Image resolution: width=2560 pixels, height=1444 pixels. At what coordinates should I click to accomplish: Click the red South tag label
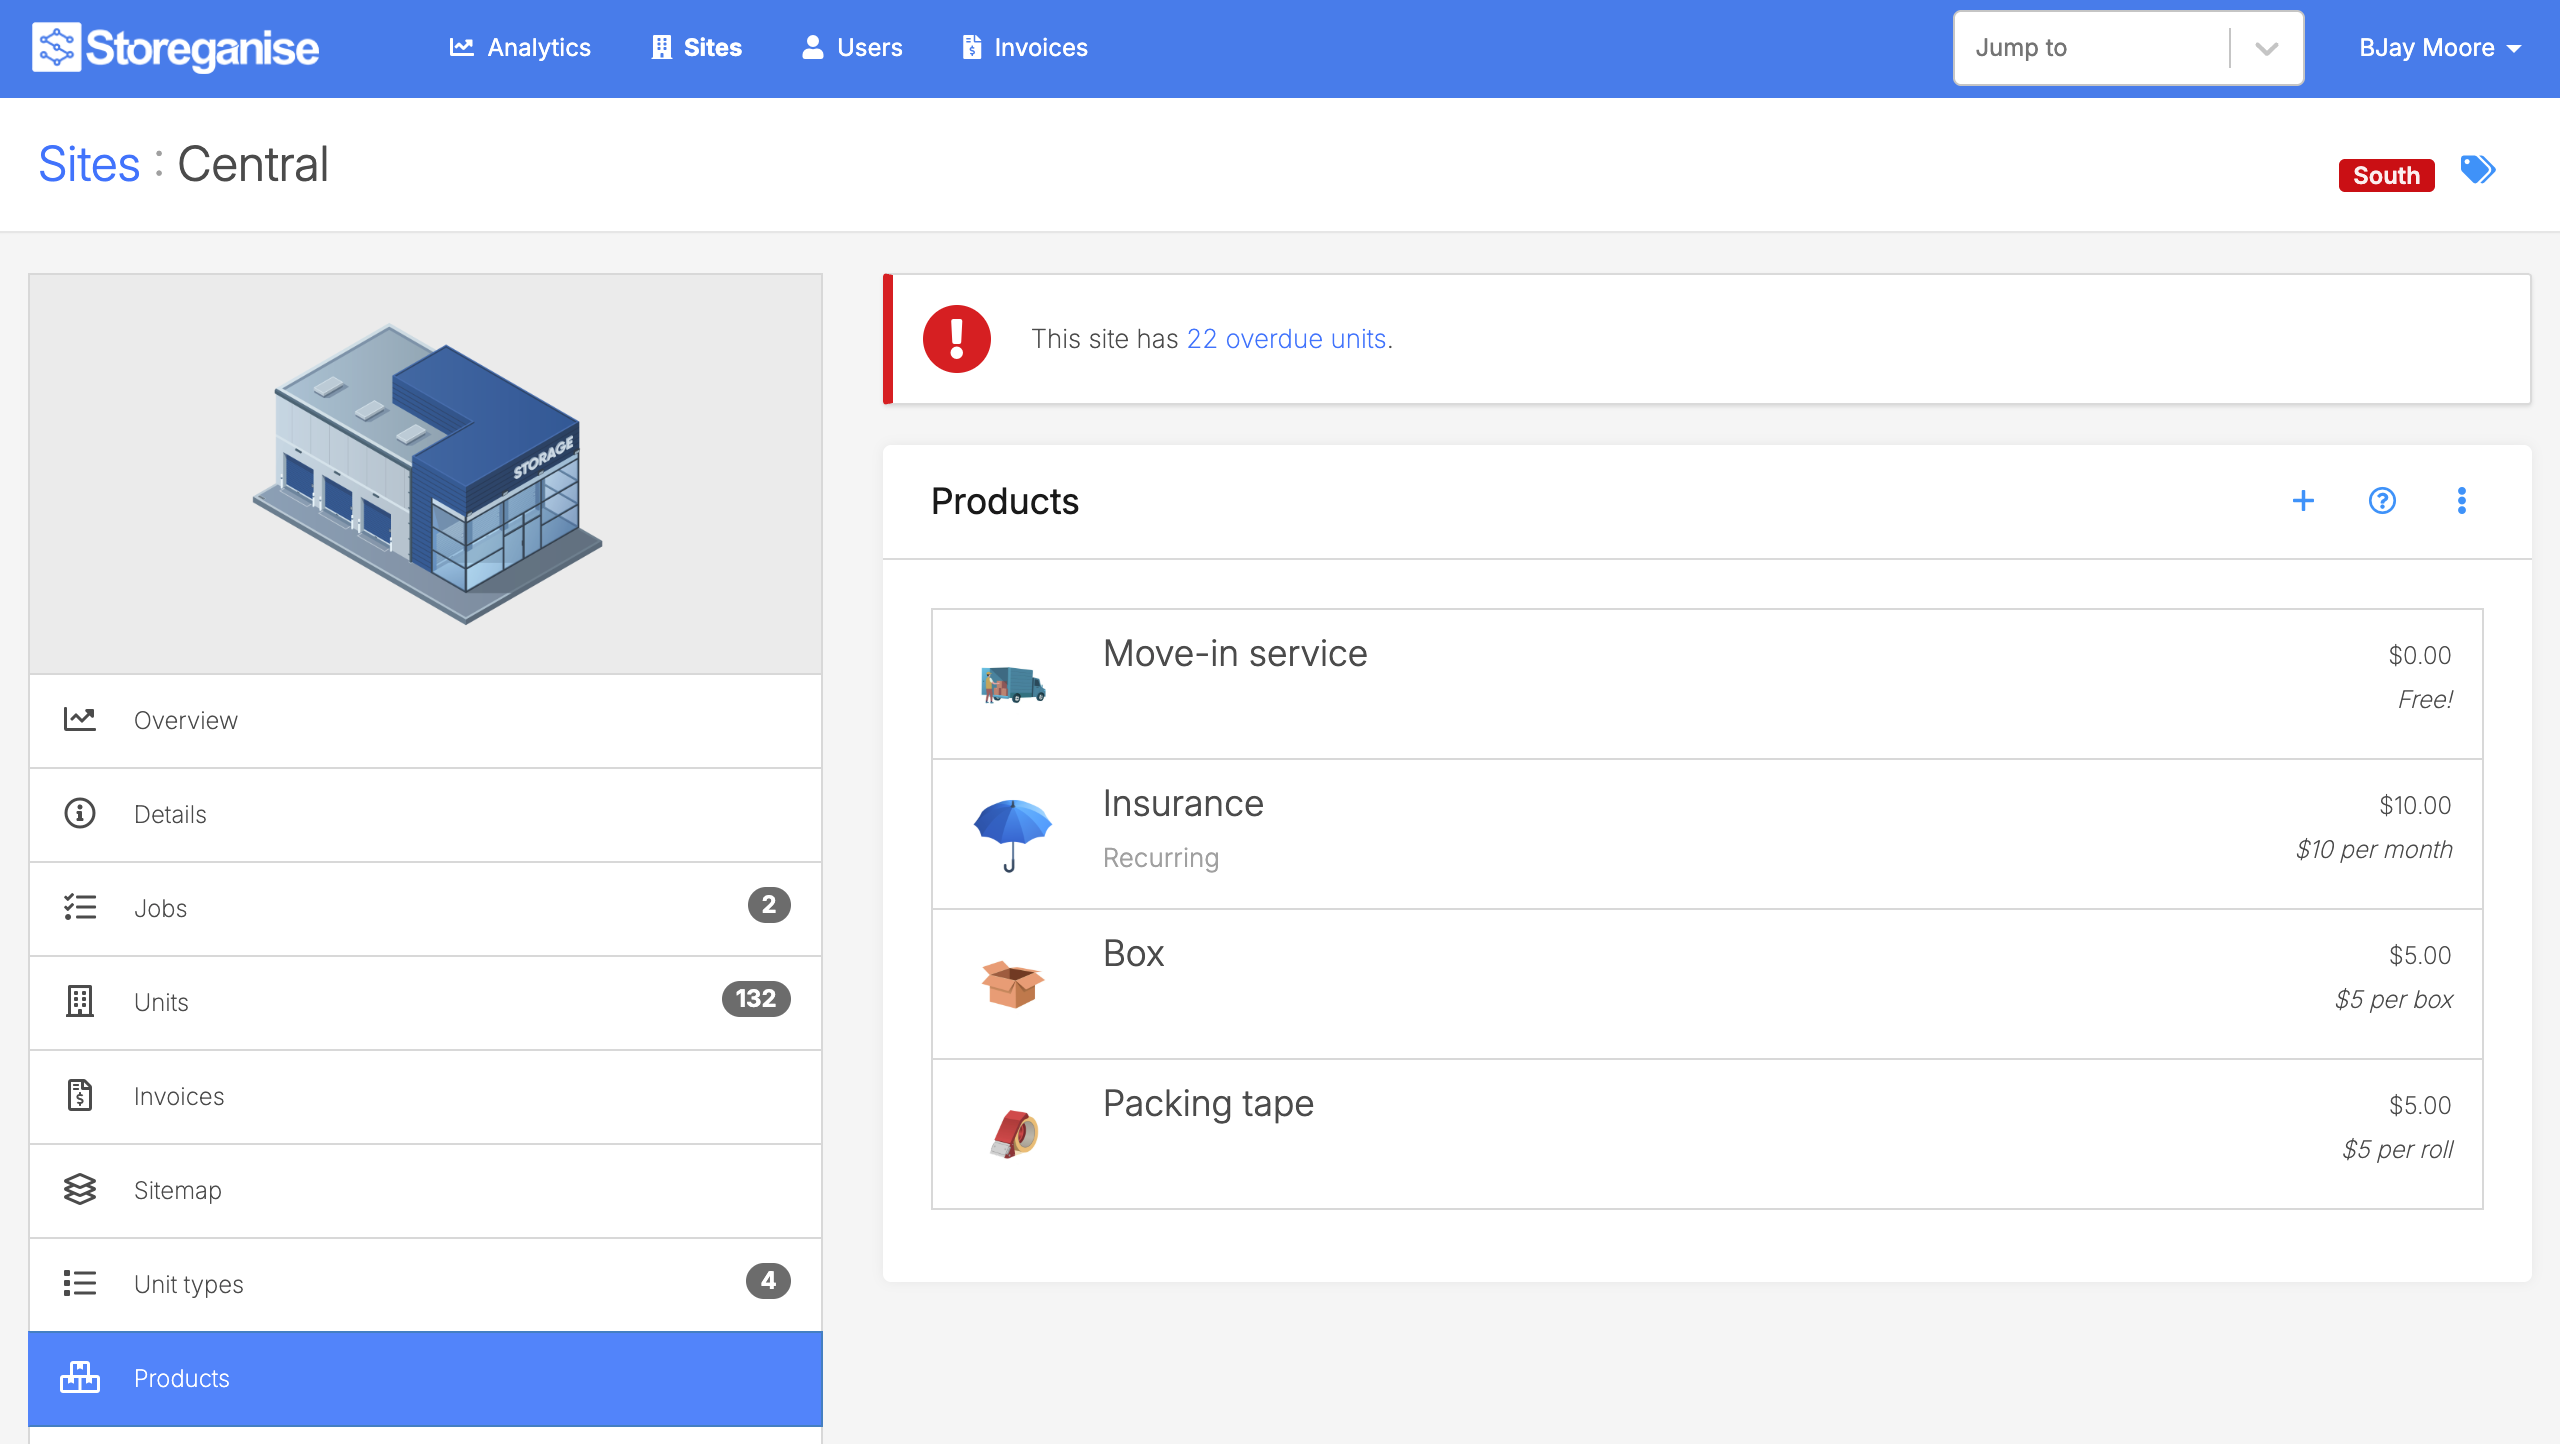pos(2385,175)
